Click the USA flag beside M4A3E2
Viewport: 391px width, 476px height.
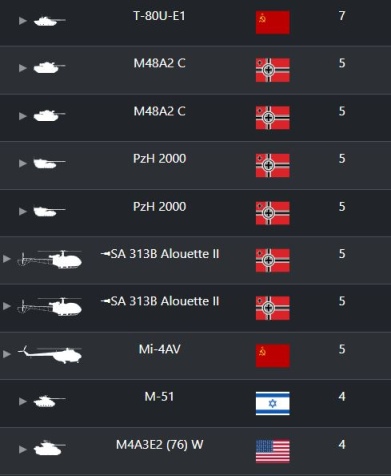click(273, 451)
